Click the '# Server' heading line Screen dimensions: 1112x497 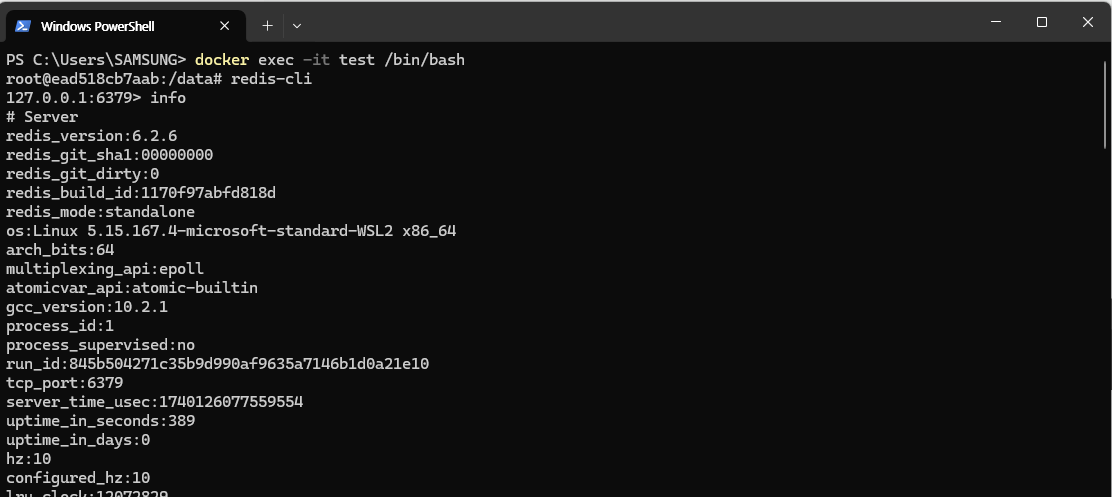(42, 117)
